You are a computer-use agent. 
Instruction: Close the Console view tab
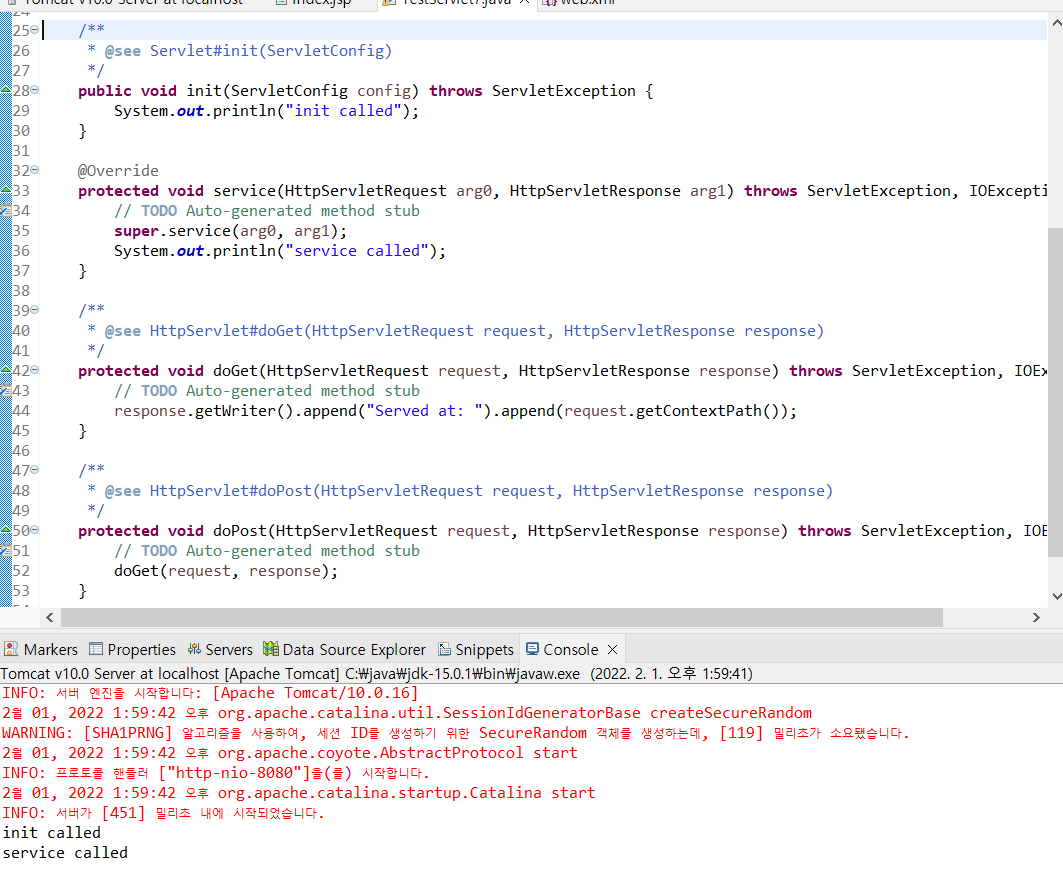tap(613, 649)
